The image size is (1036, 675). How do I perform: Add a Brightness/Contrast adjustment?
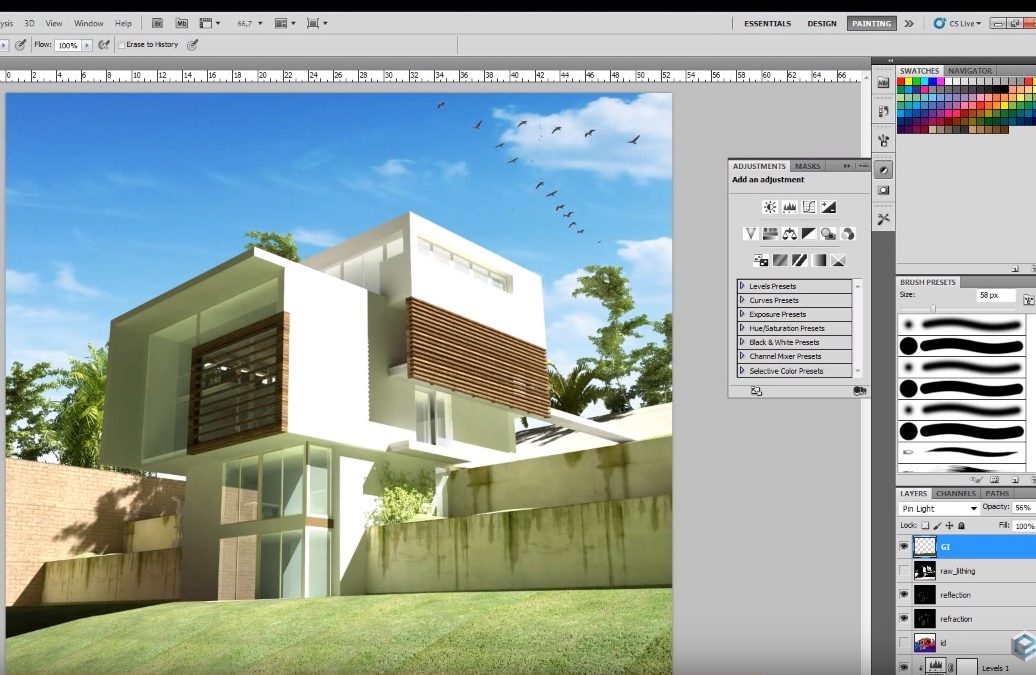[x=769, y=207]
